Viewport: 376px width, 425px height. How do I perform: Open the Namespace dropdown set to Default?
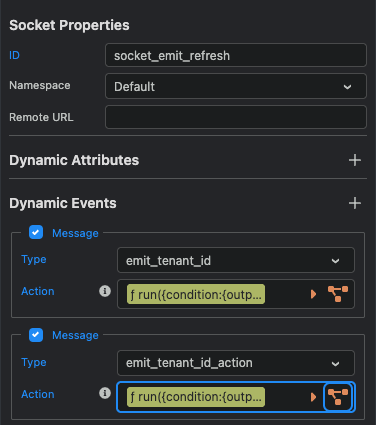(236, 86)
